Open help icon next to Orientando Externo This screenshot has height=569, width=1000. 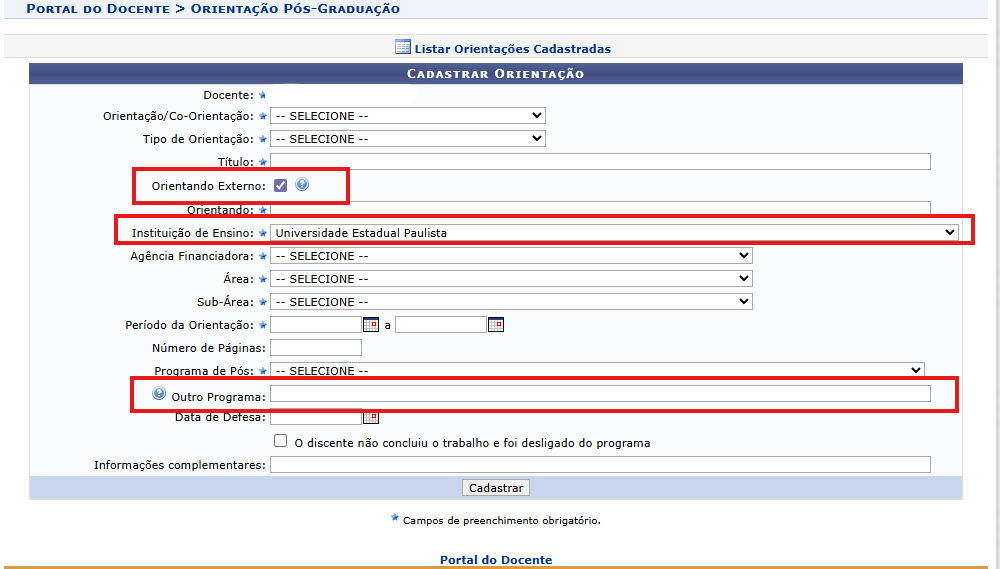point(302,184)
